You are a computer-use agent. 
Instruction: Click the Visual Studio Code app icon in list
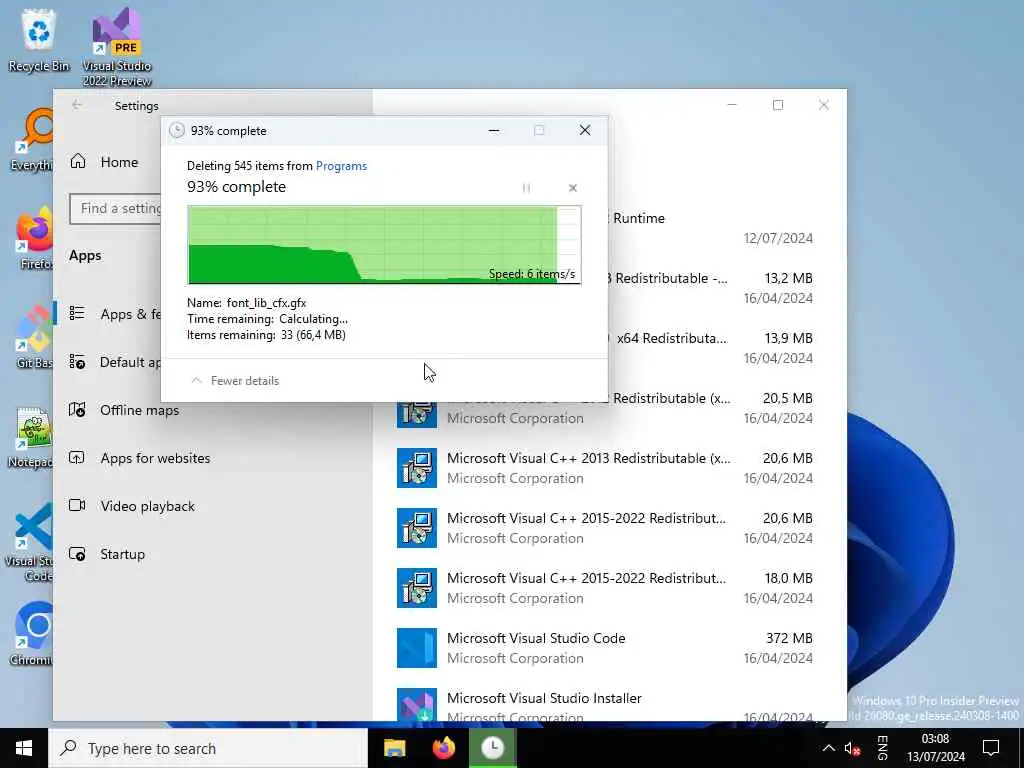[x=417, y=648]
